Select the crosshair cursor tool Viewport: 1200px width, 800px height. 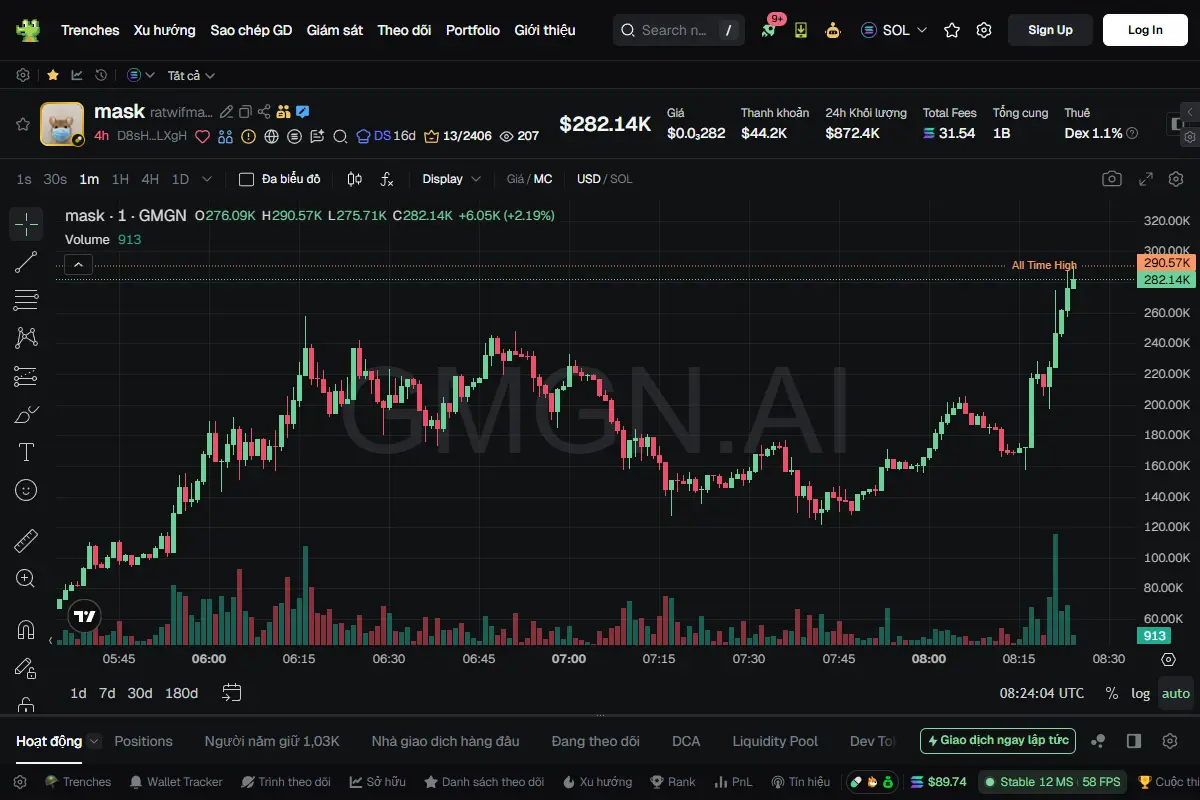26,224
